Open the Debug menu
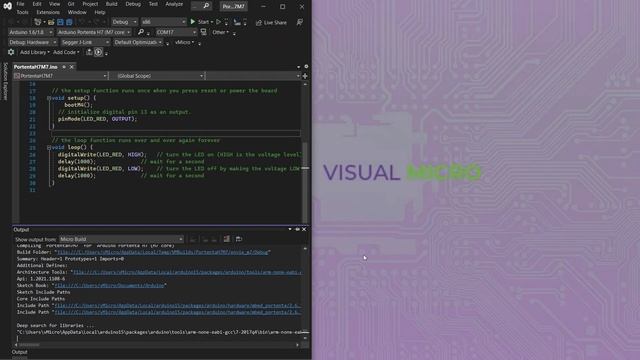640x360 pixels. (133, 4)
